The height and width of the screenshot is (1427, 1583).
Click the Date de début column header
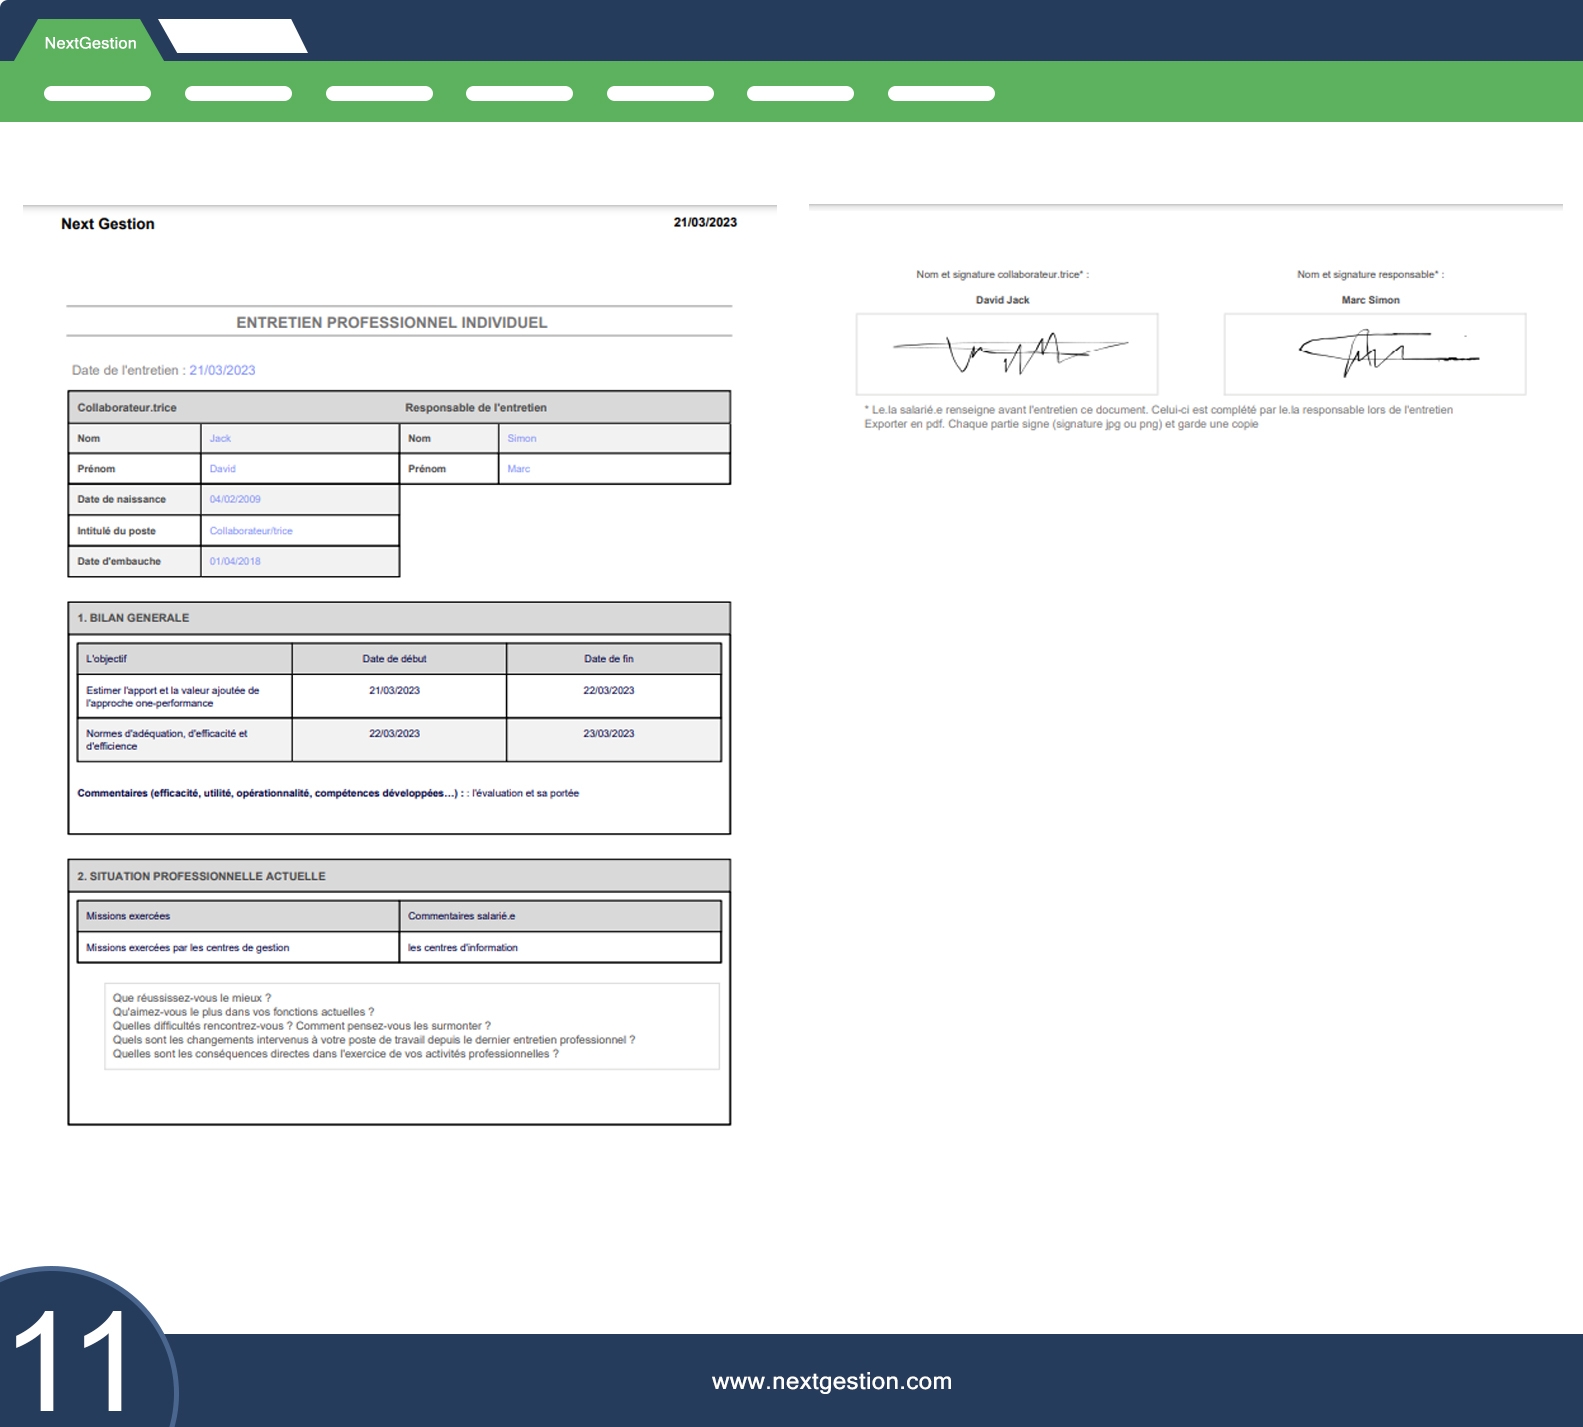pos(394,659)
